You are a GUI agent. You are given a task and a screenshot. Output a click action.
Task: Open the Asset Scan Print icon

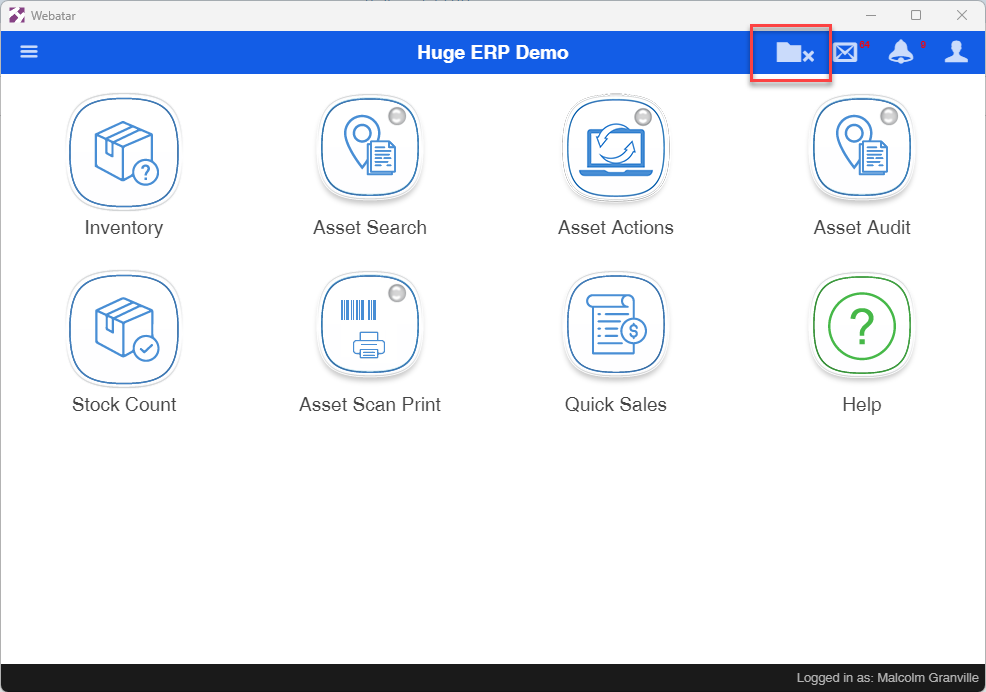click(370, 325)
